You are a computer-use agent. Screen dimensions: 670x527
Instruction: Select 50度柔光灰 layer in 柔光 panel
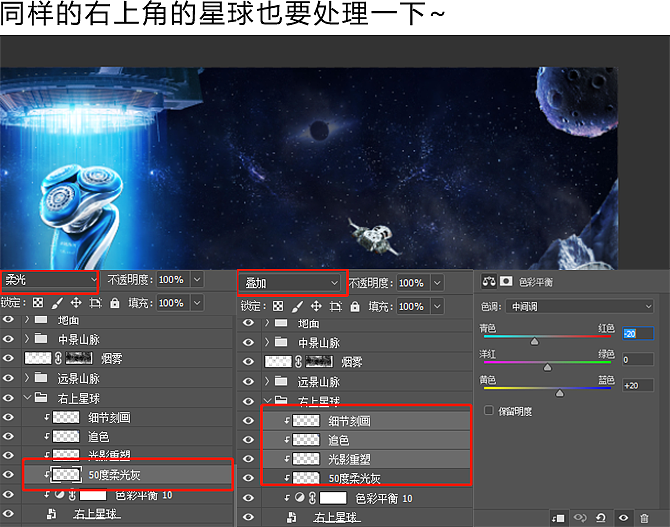pos(127,475)
